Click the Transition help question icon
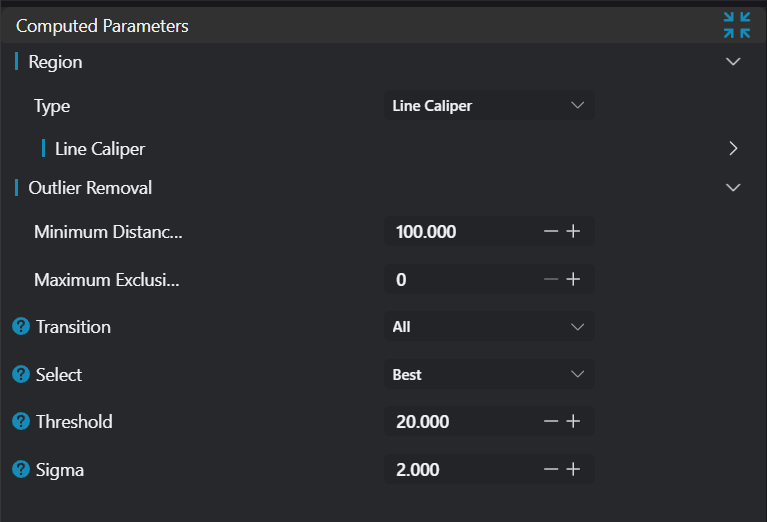The image size is (767, 522). click(21, 327)
